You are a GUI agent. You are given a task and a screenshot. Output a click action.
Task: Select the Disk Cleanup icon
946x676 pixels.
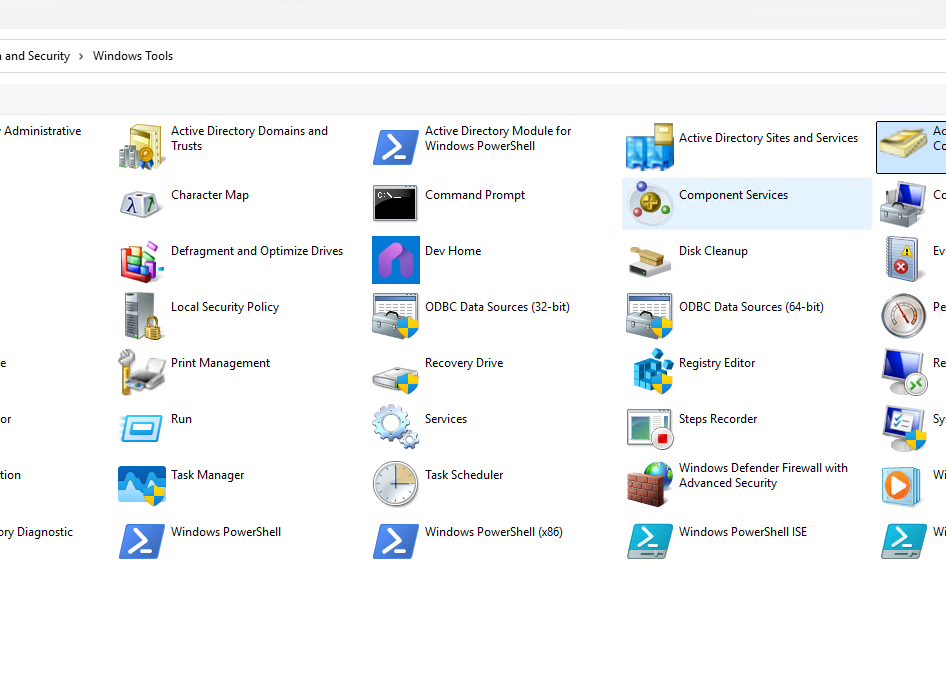click(x=650, y=260)
